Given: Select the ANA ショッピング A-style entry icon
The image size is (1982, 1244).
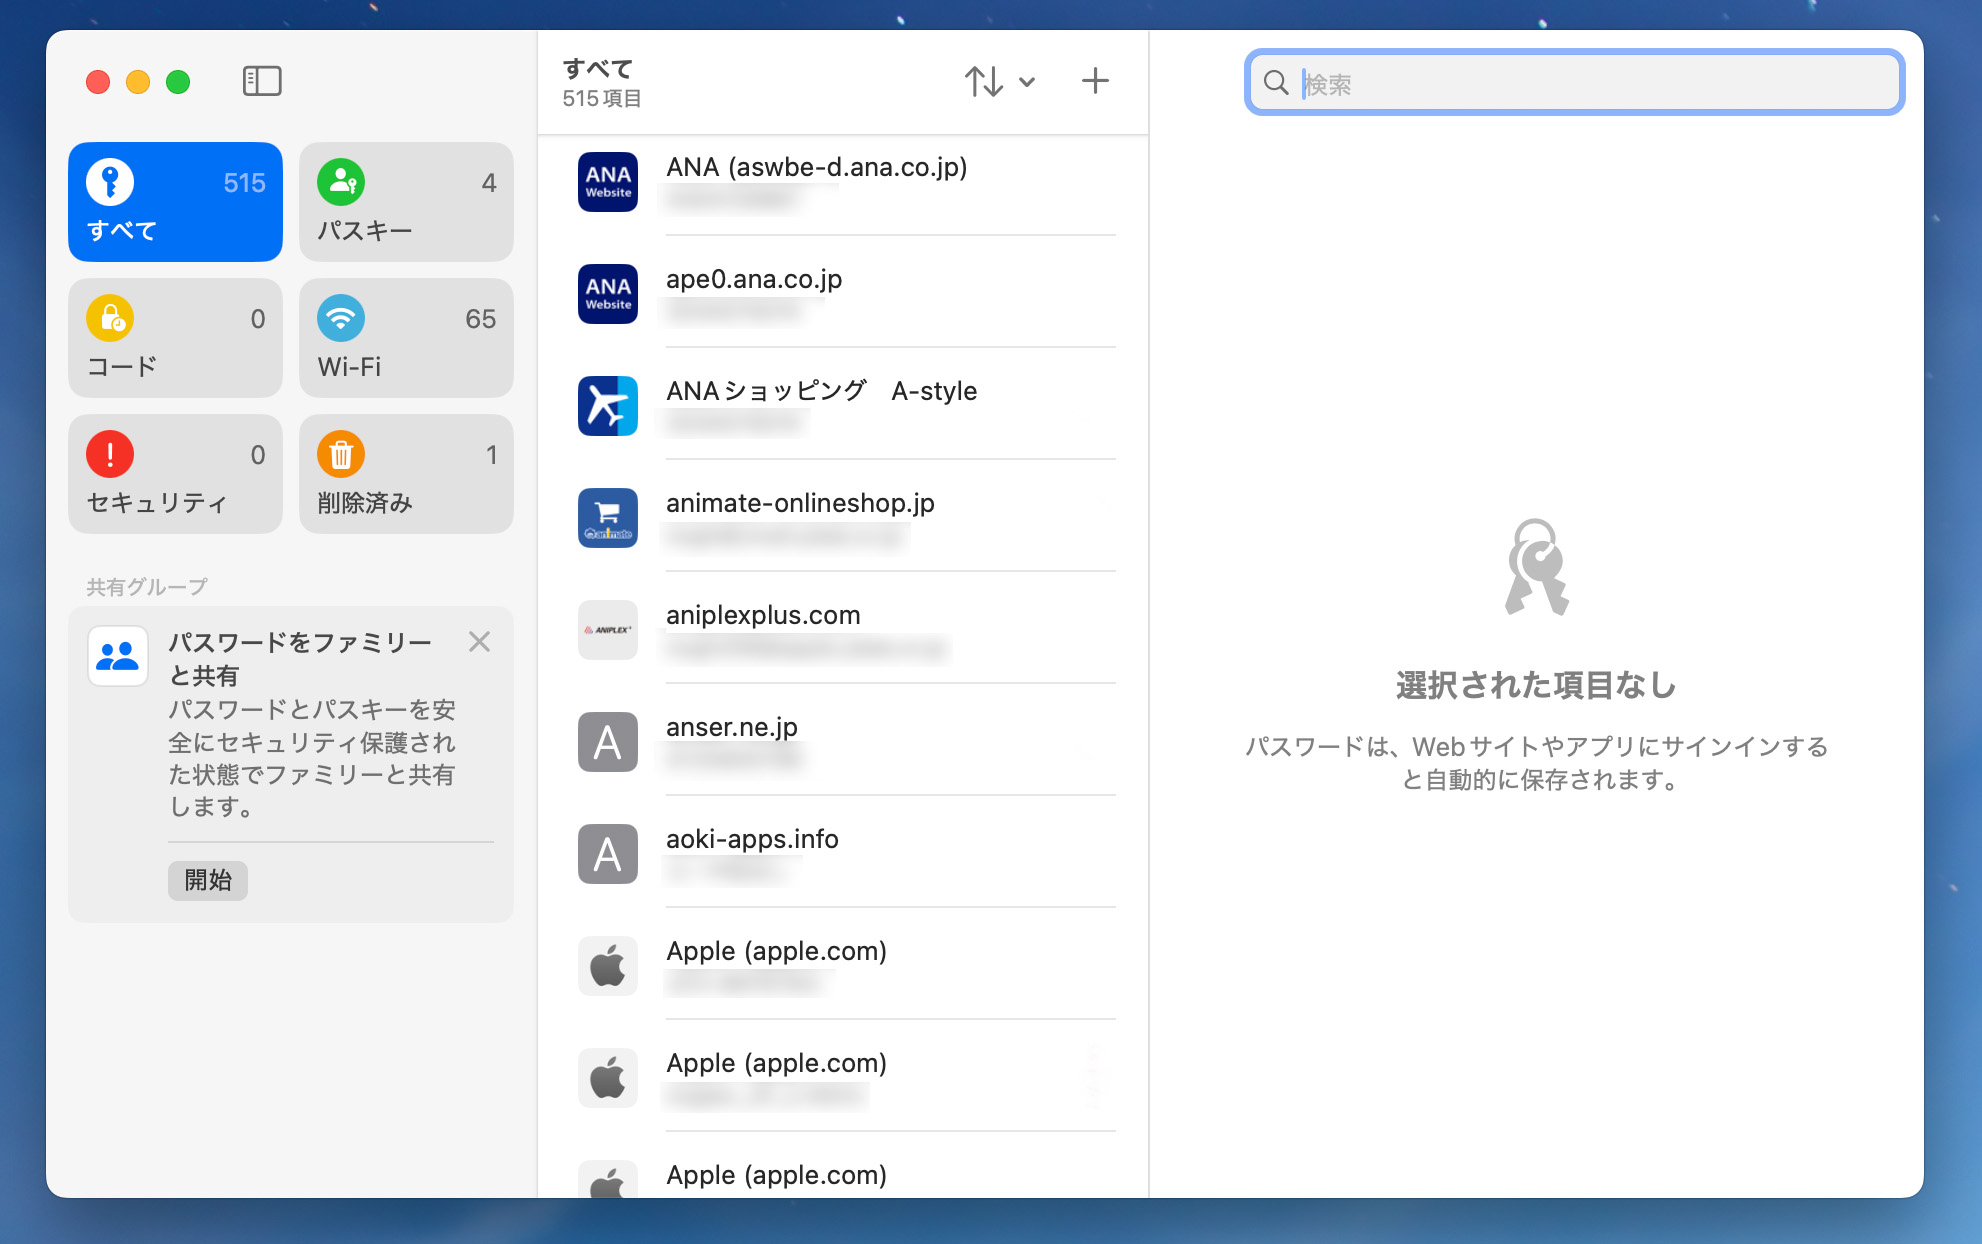Looking at the screenshot, I should point(608,406).
